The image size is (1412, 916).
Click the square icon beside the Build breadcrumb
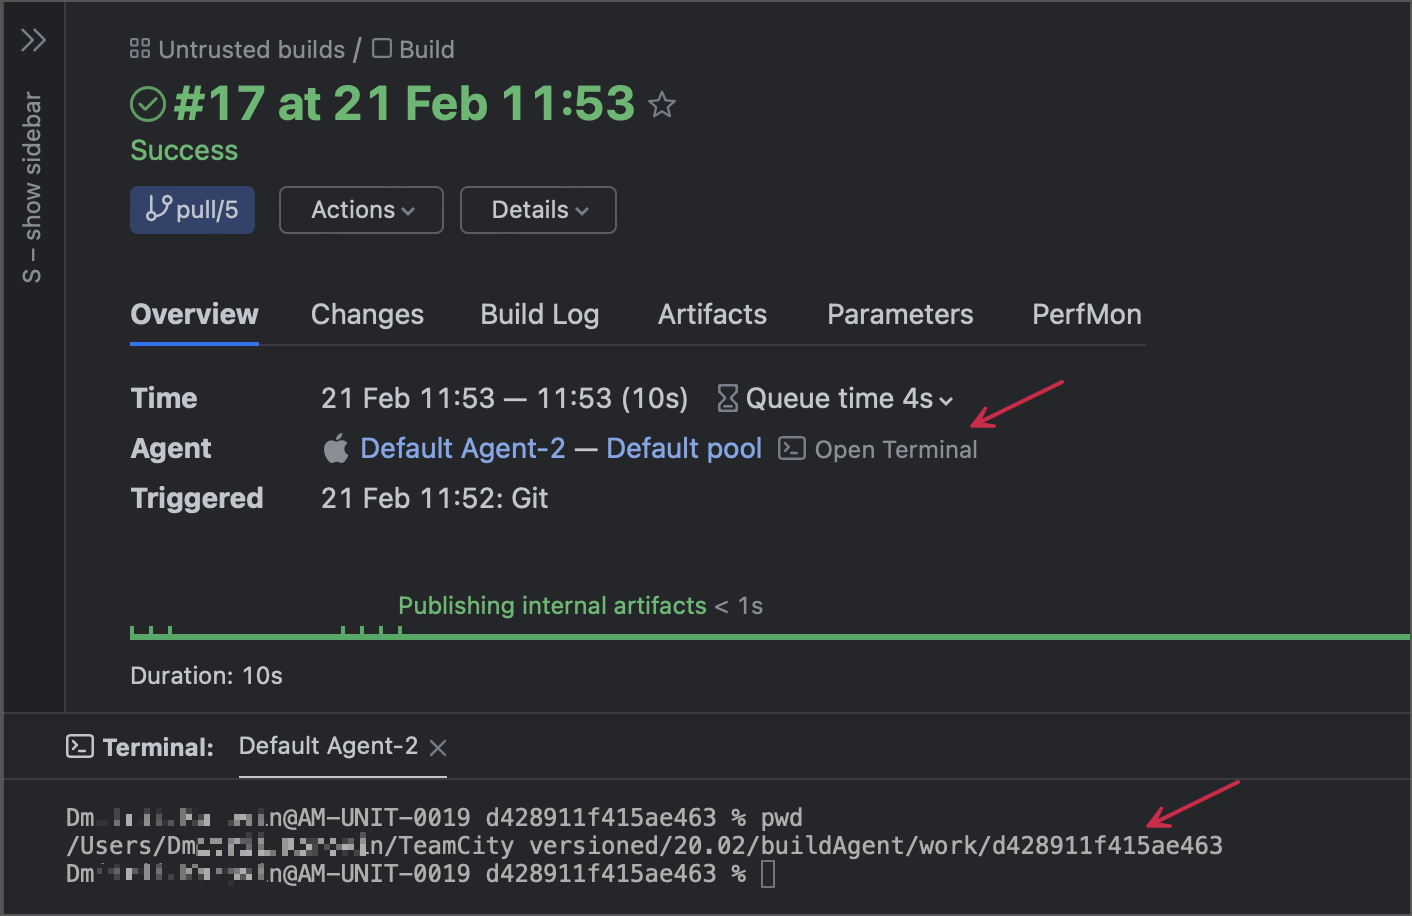[x=380, y=47]
